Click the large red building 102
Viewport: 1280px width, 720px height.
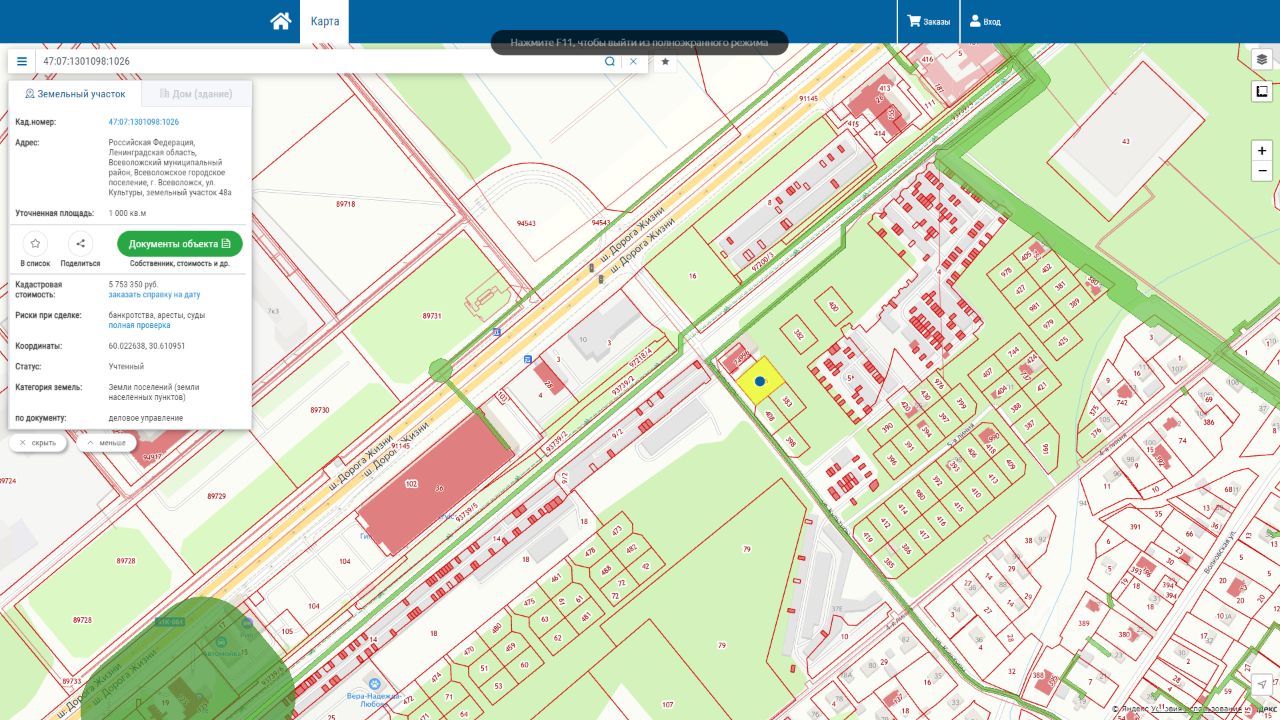[435, 489]
